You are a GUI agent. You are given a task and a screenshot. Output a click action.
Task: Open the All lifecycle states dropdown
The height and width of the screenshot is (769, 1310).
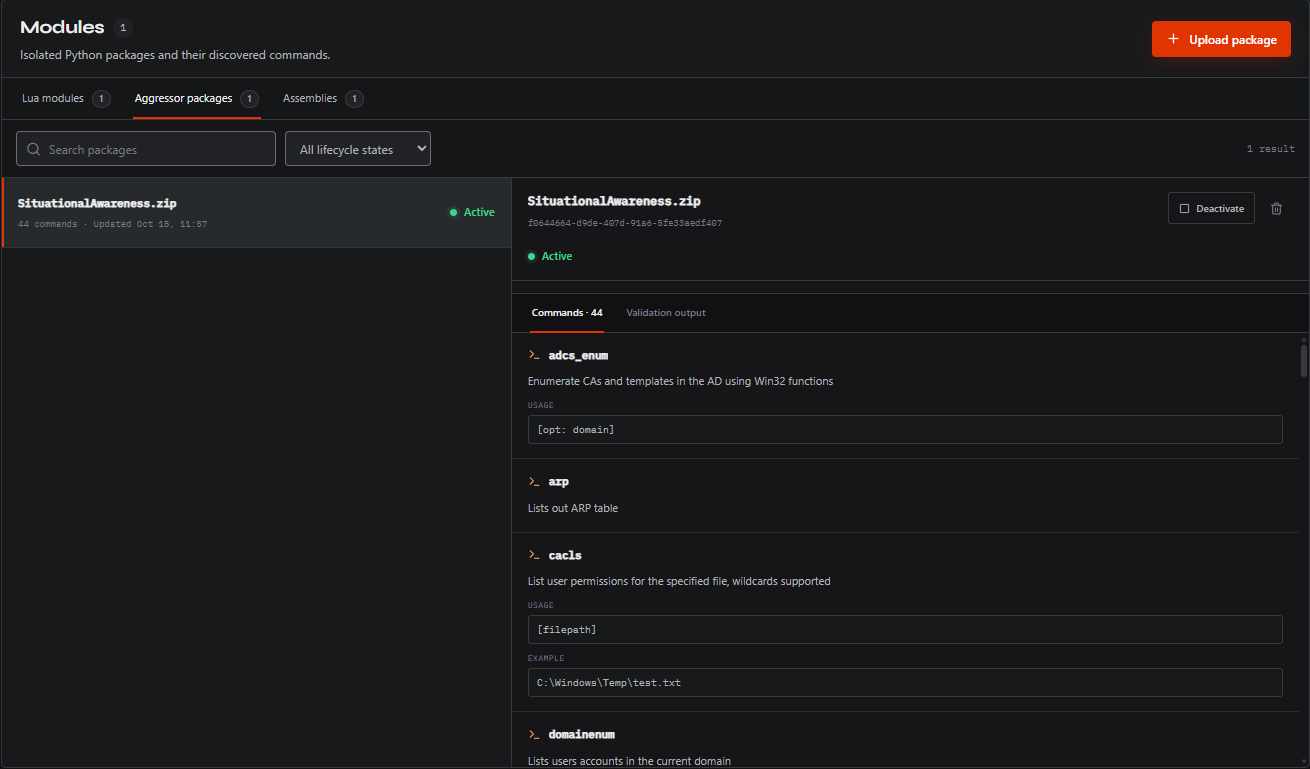pos(358,149)
